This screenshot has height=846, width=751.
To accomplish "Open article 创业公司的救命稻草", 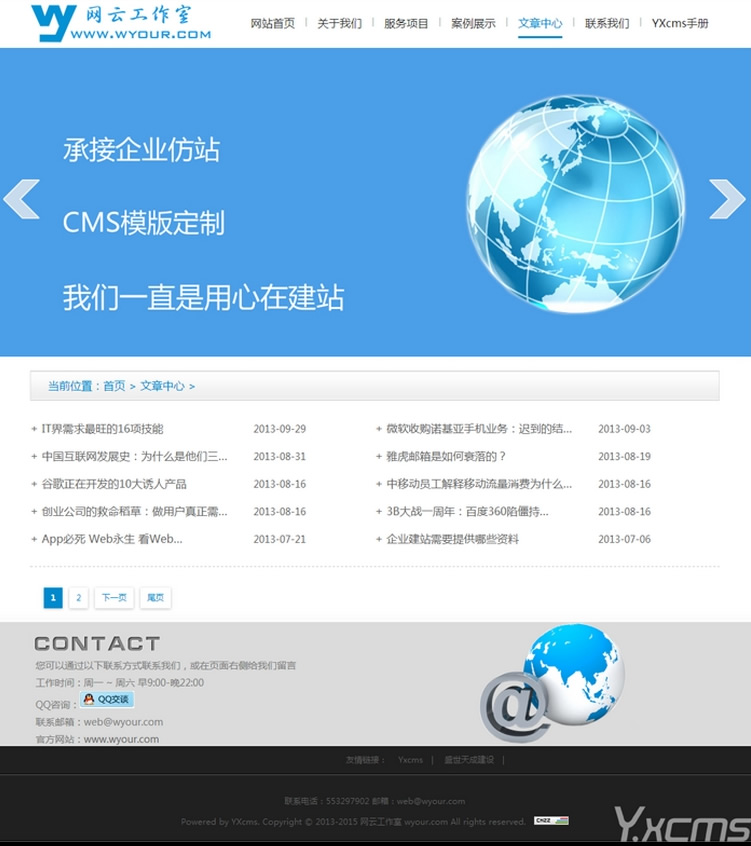I will tap(134, 511).
